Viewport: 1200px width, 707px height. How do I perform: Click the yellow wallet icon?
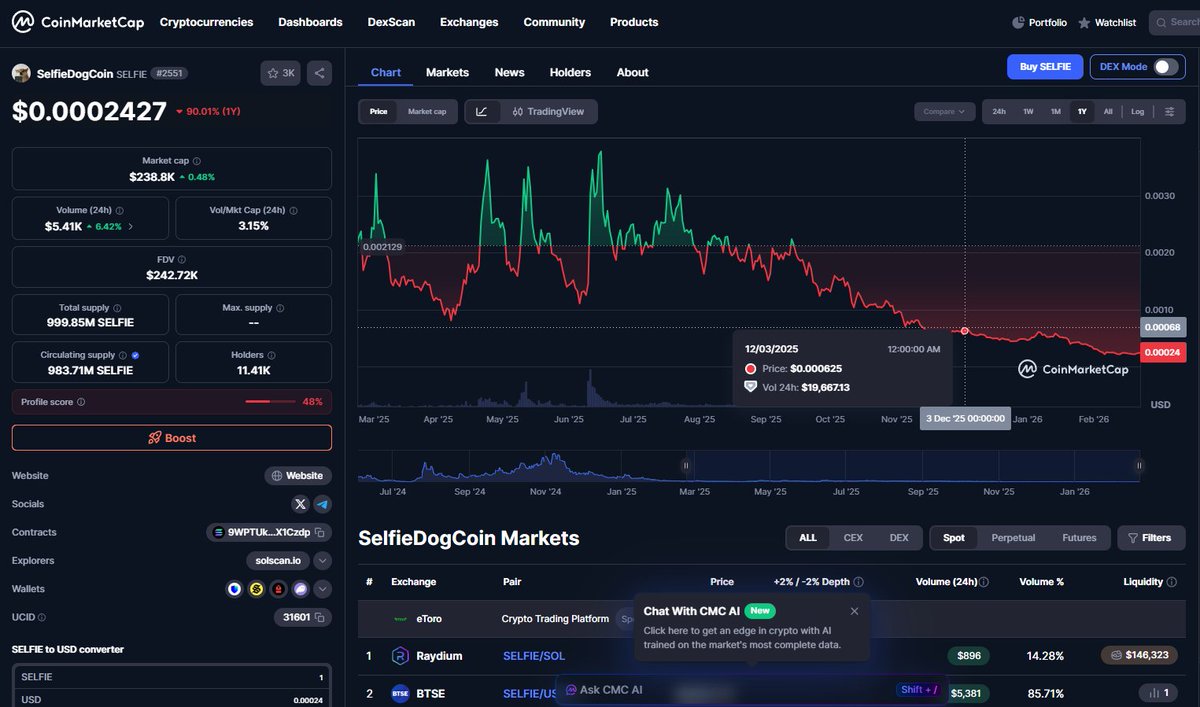point(257,589)
